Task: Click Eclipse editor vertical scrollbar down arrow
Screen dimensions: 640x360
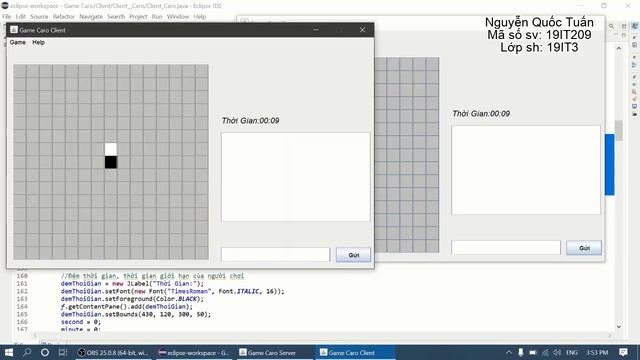Action: click(619, 327)
